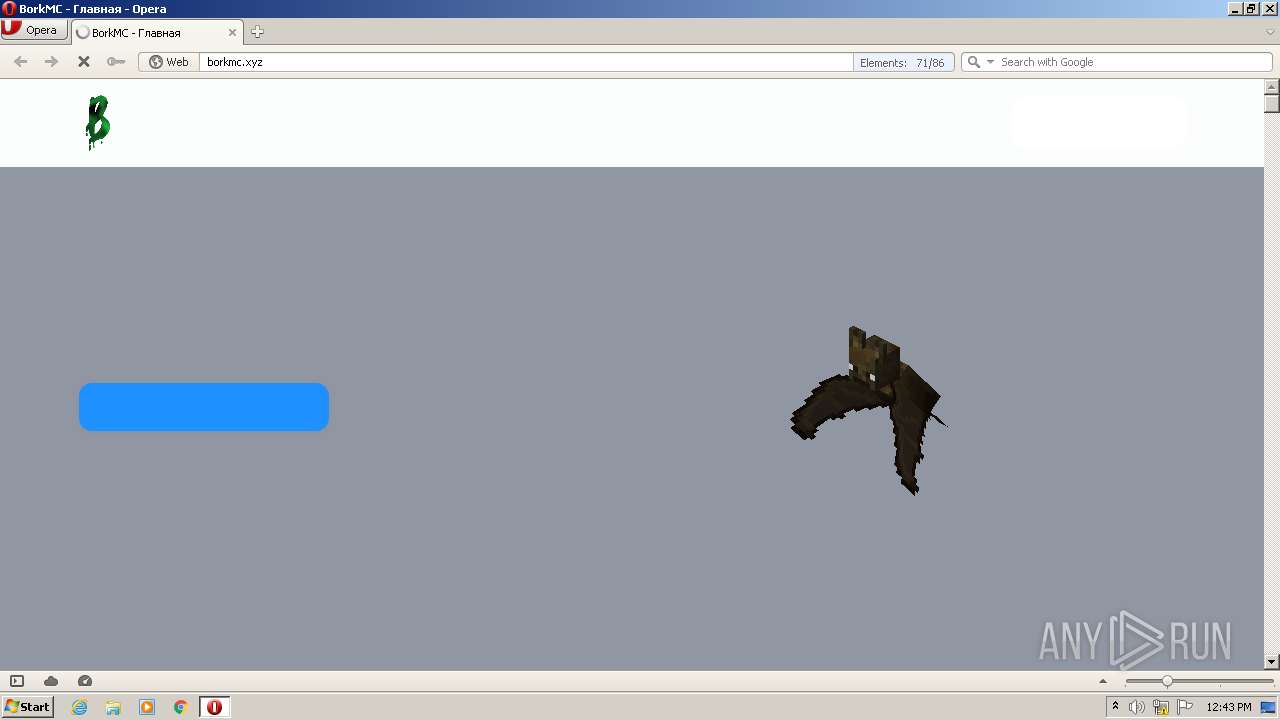Open a new tab with plus icon
1280x720 pixels.
click(x=257, y=32)
